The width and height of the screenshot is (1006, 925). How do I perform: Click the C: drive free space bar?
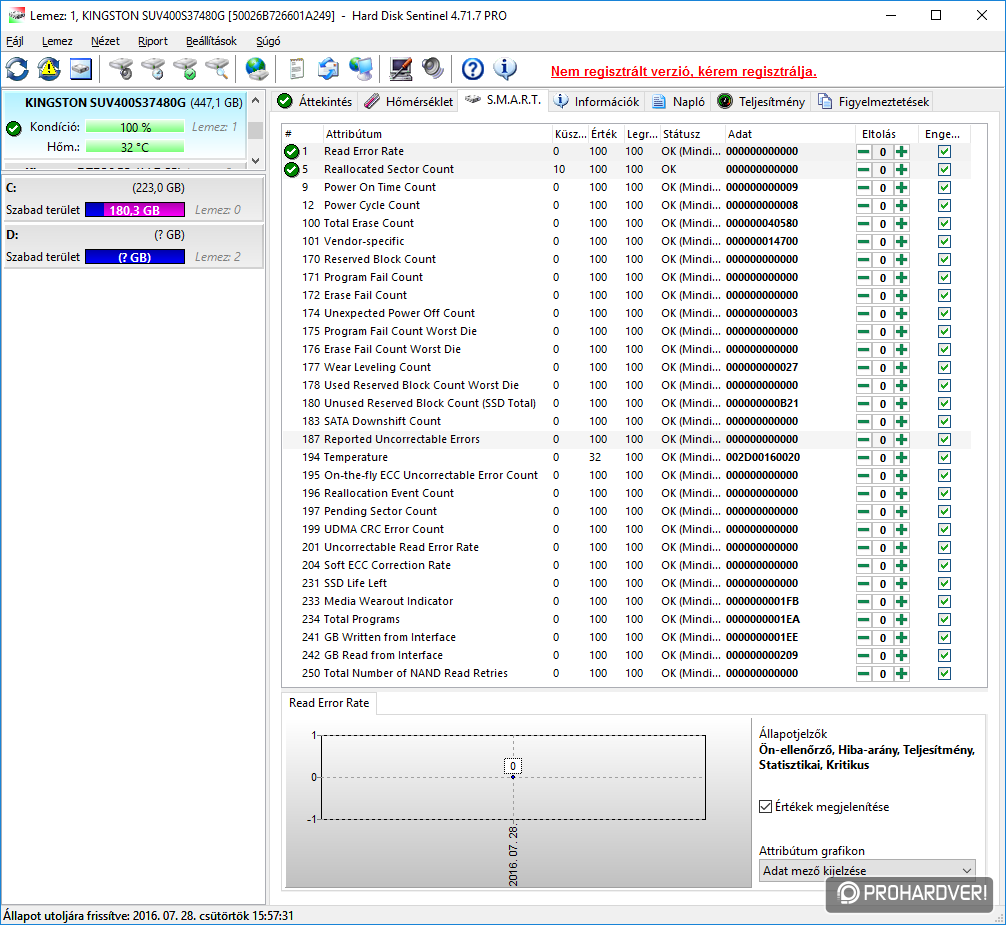(x=135, y=210)
